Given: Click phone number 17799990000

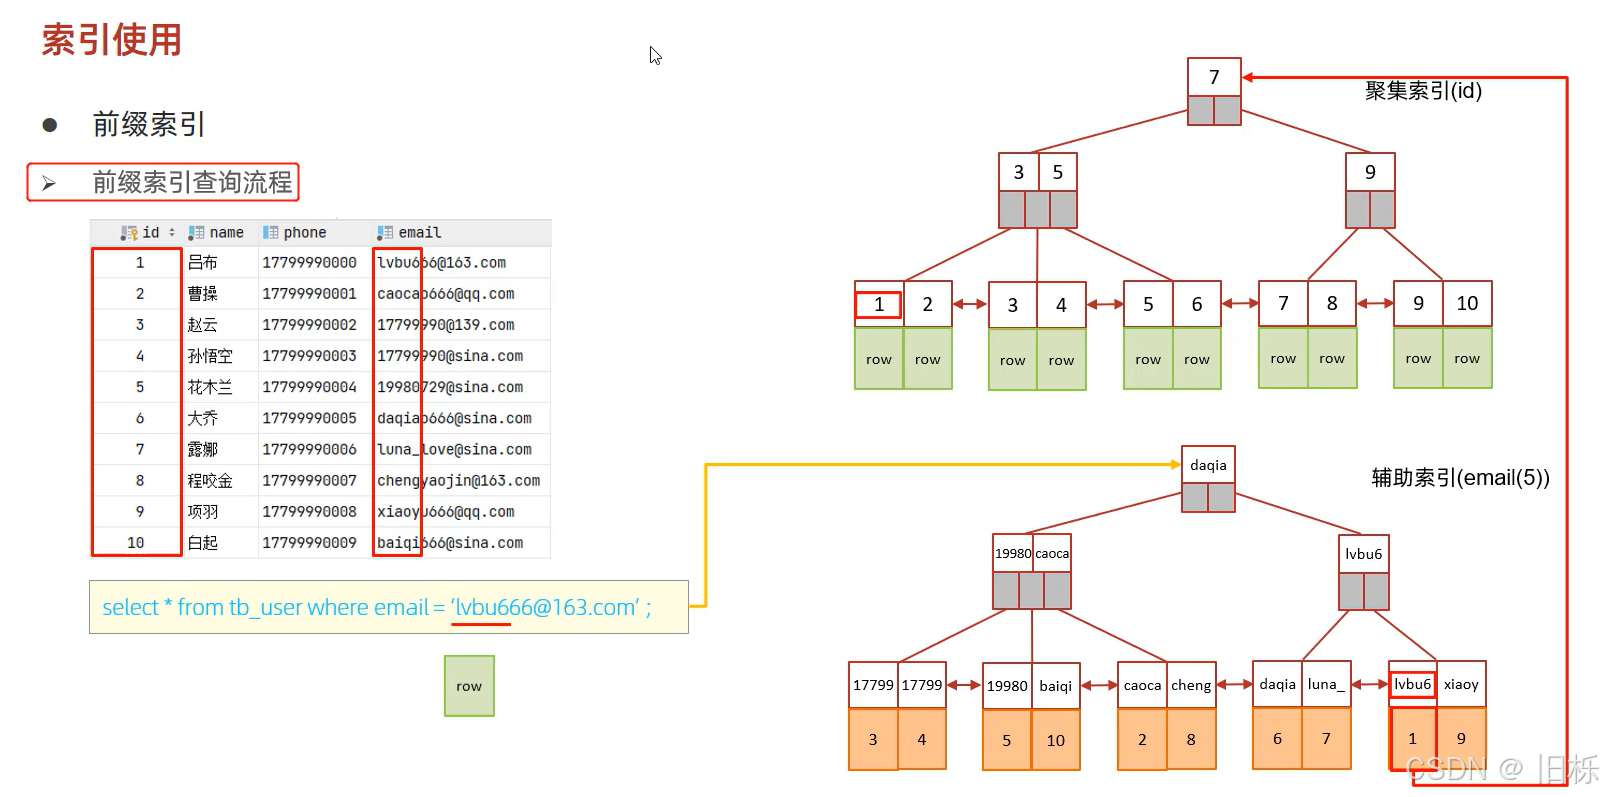Looking at the screenshot, I should click(309, 263).
